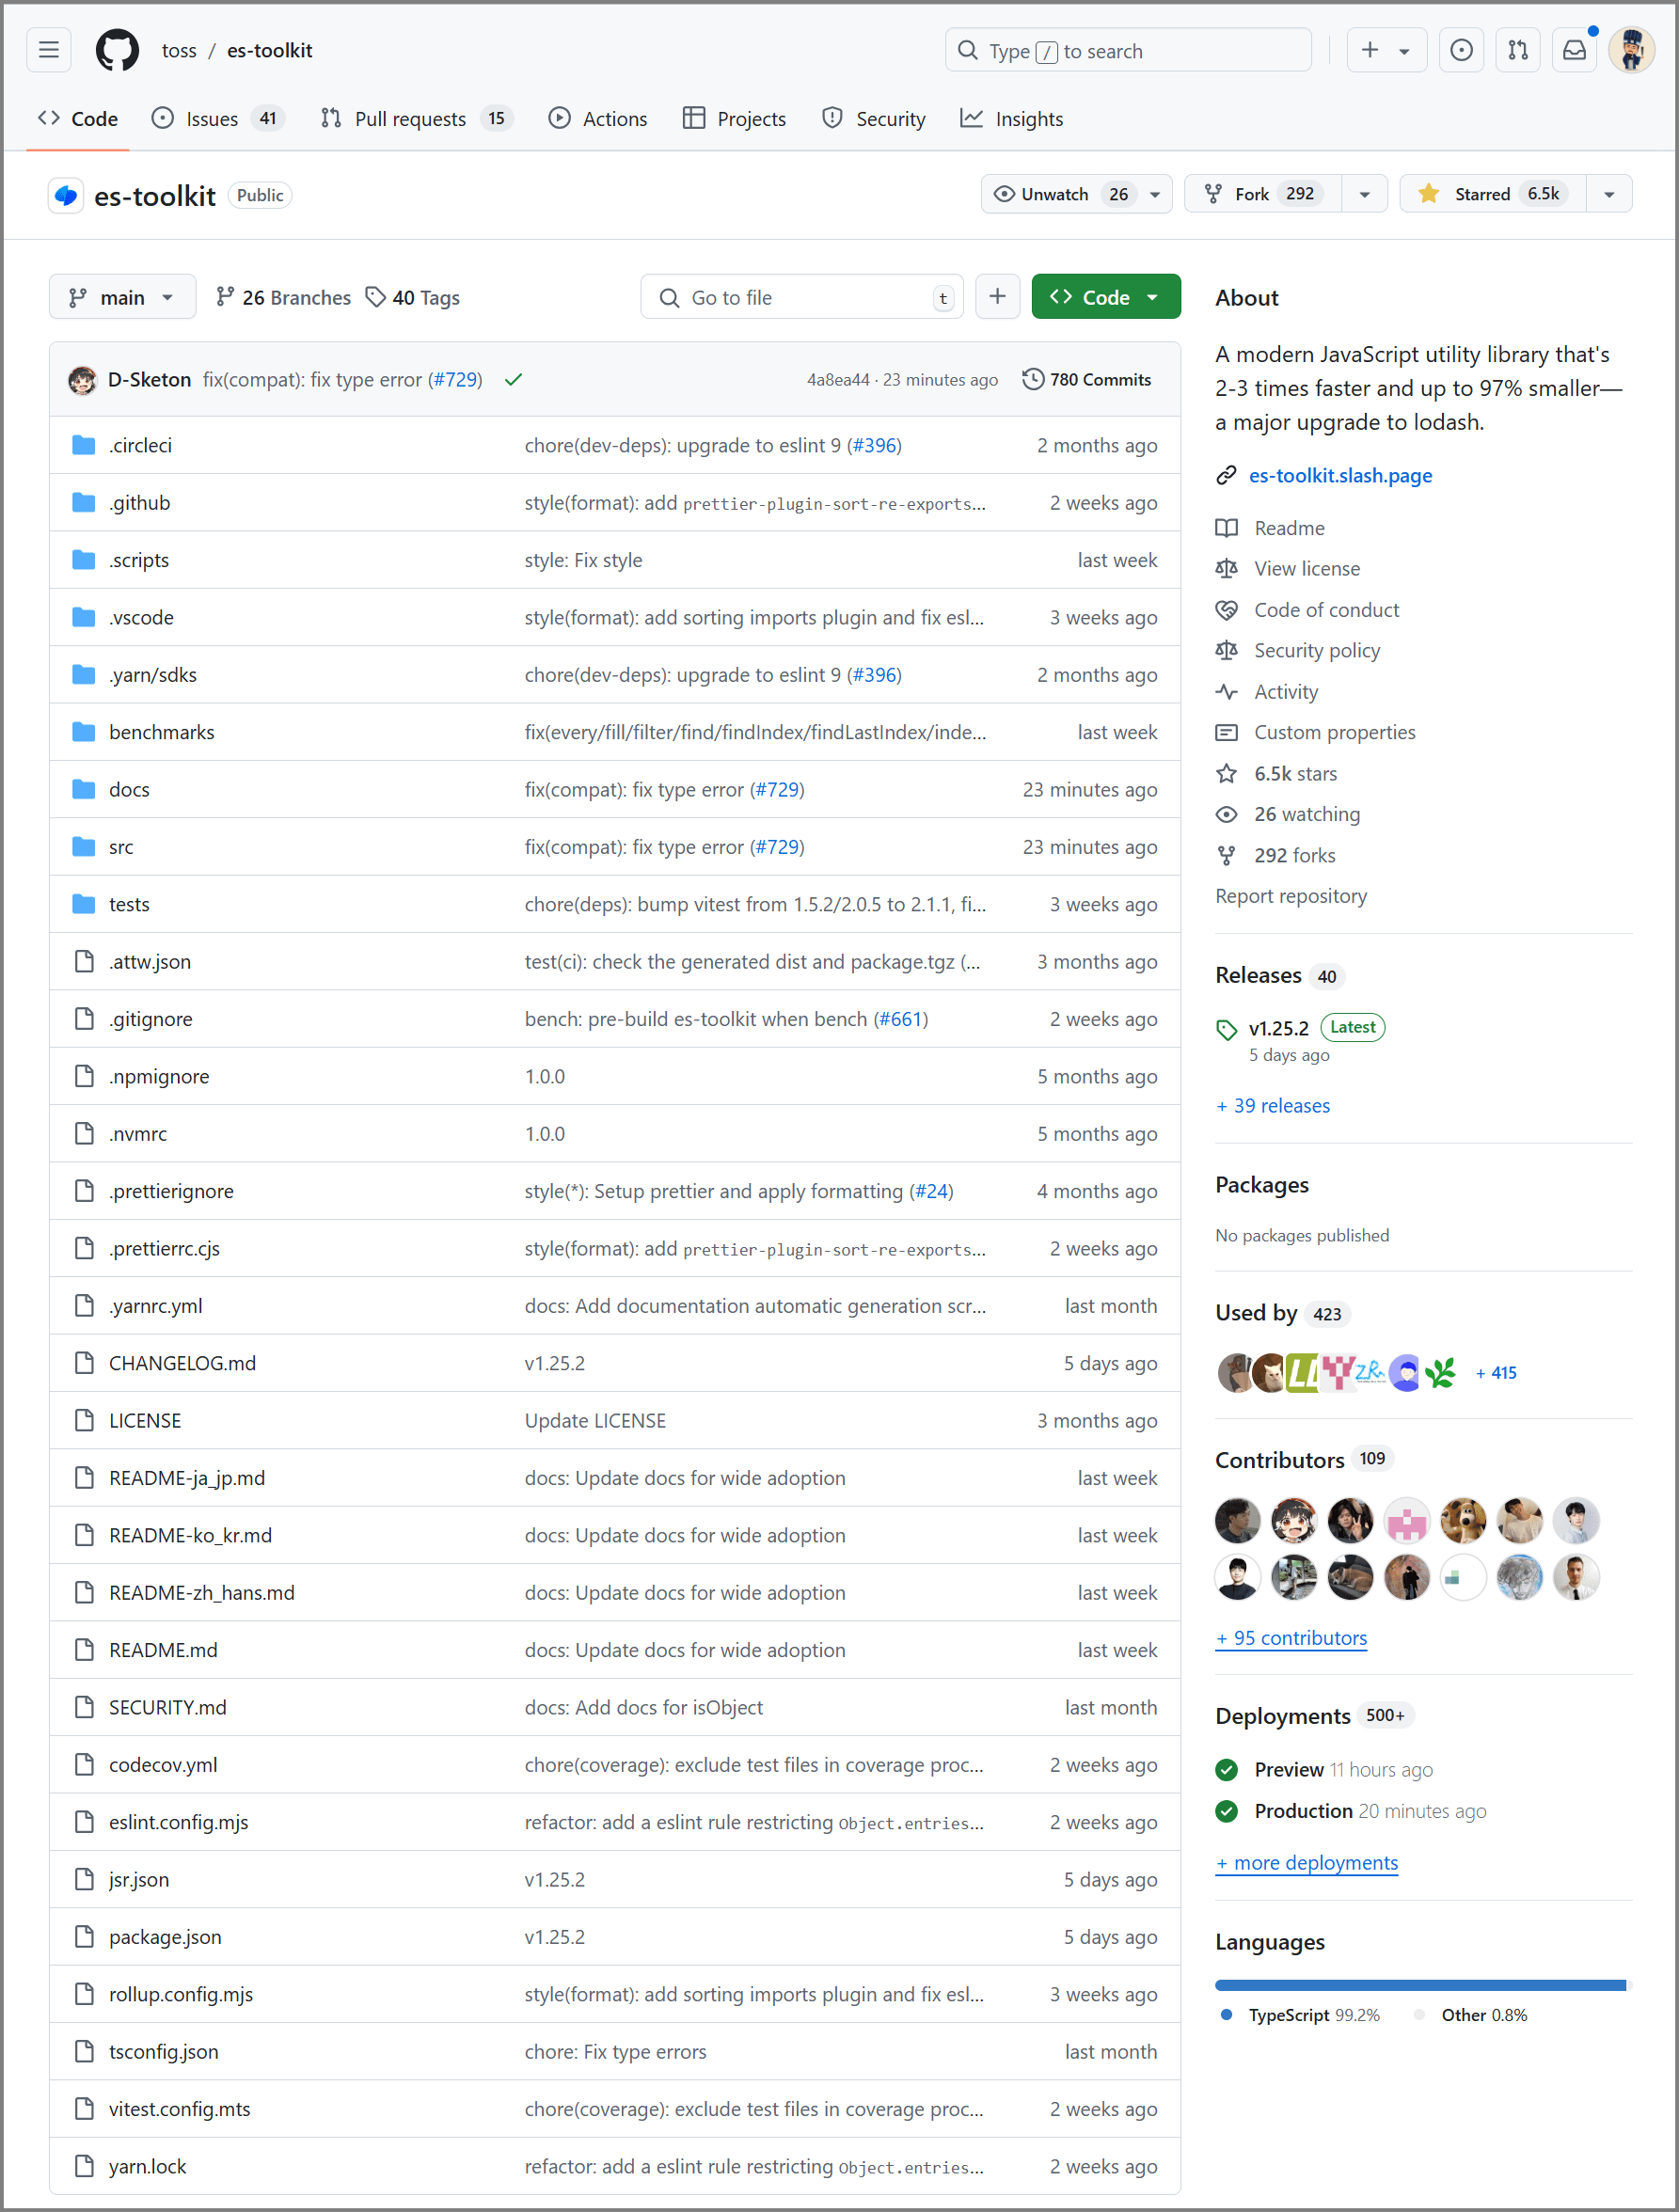This screenshot has height=2212, width=1679.
Task: Open package.json file
Action: coord(165,1937)
